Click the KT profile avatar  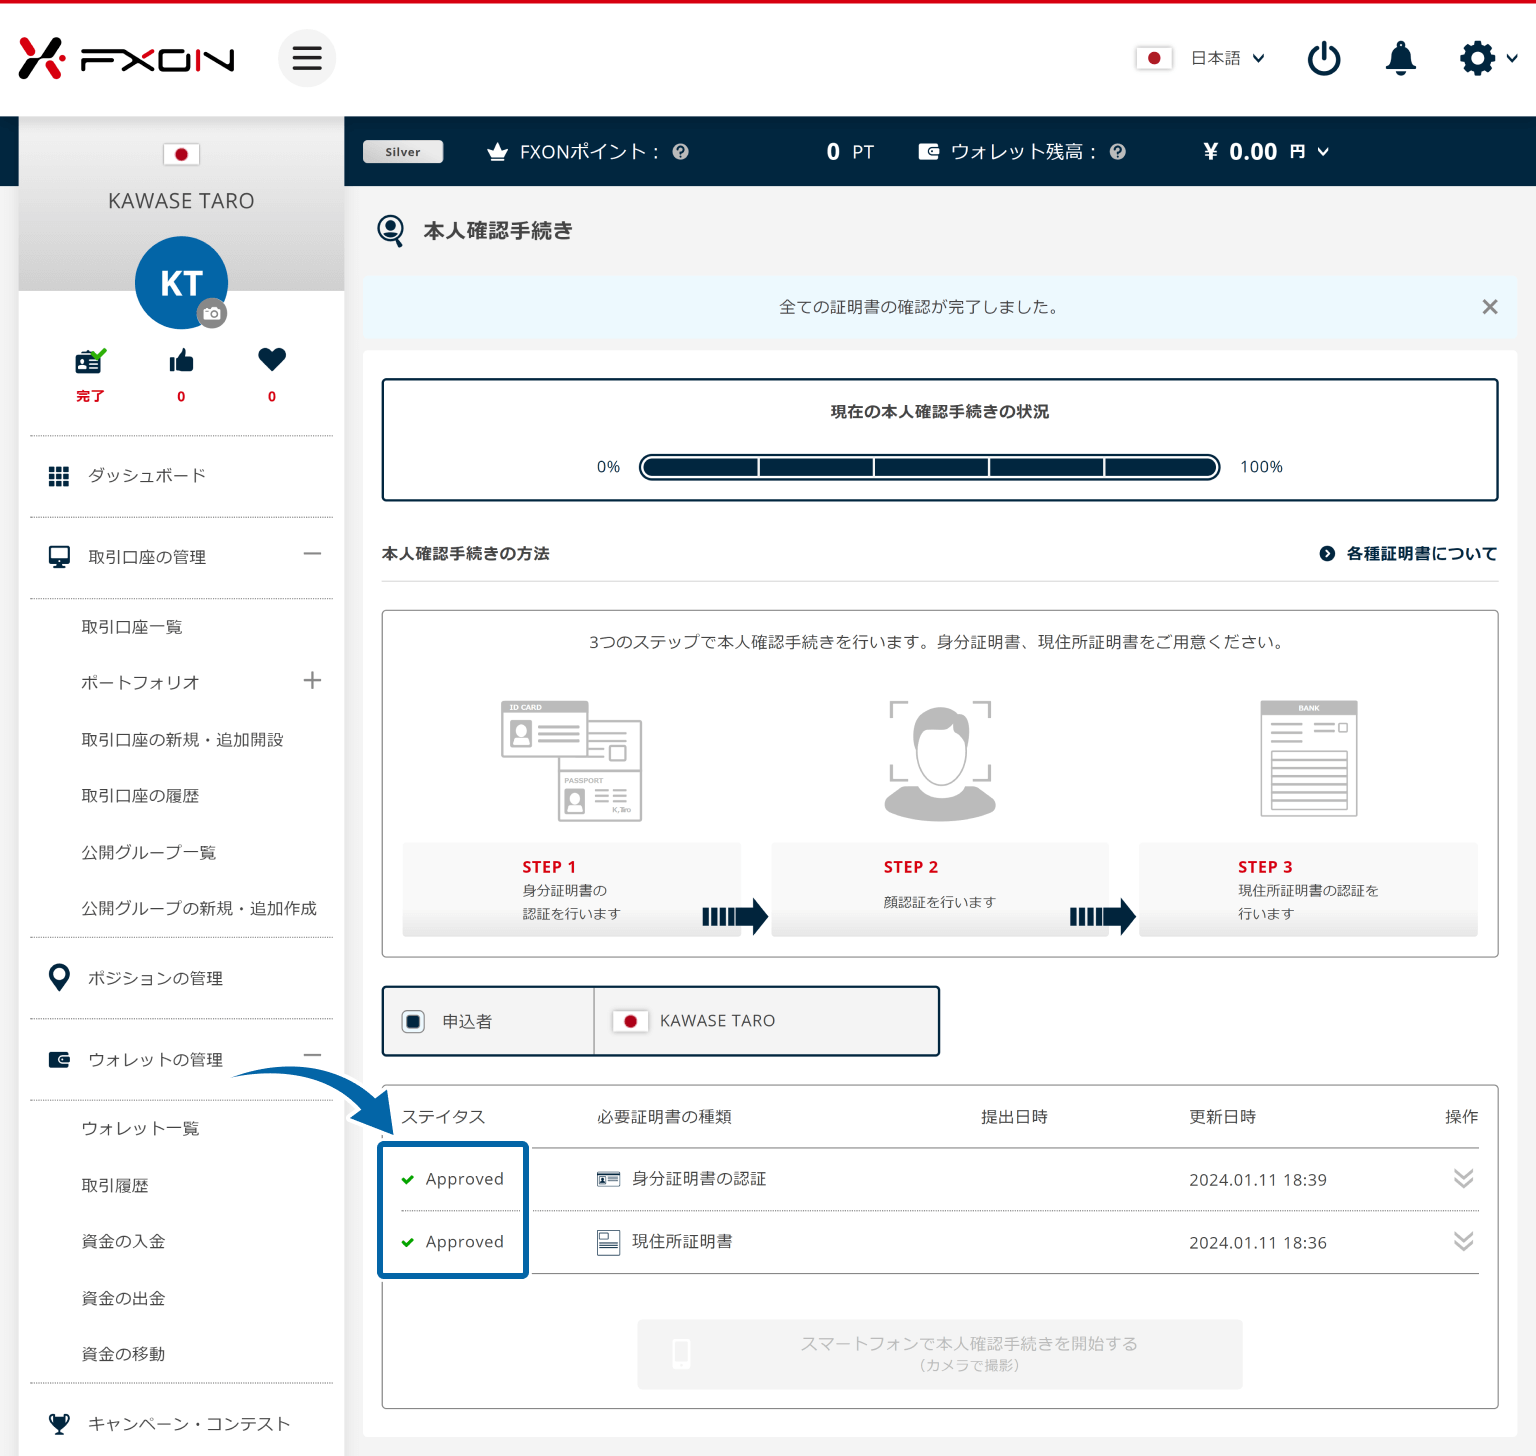point(181,283)
